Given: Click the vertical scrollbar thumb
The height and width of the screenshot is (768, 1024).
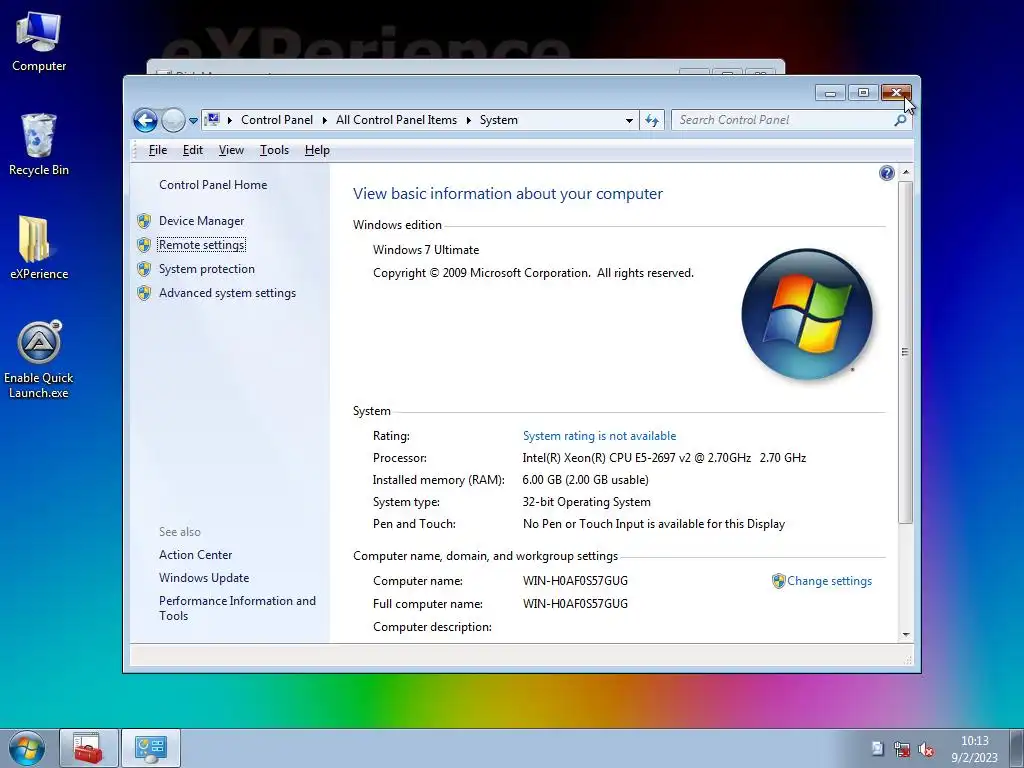Looking at the screenshot, I should (x=905, y=352).
